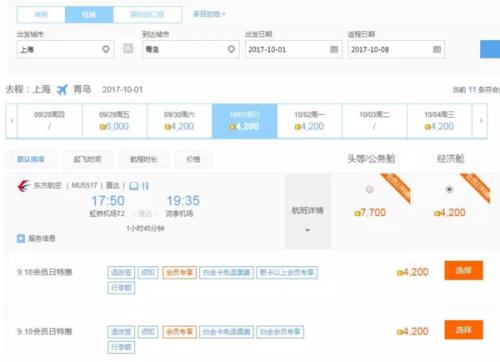Click 选择 button for first fare row
500x362 pixels.
(464, 270)
